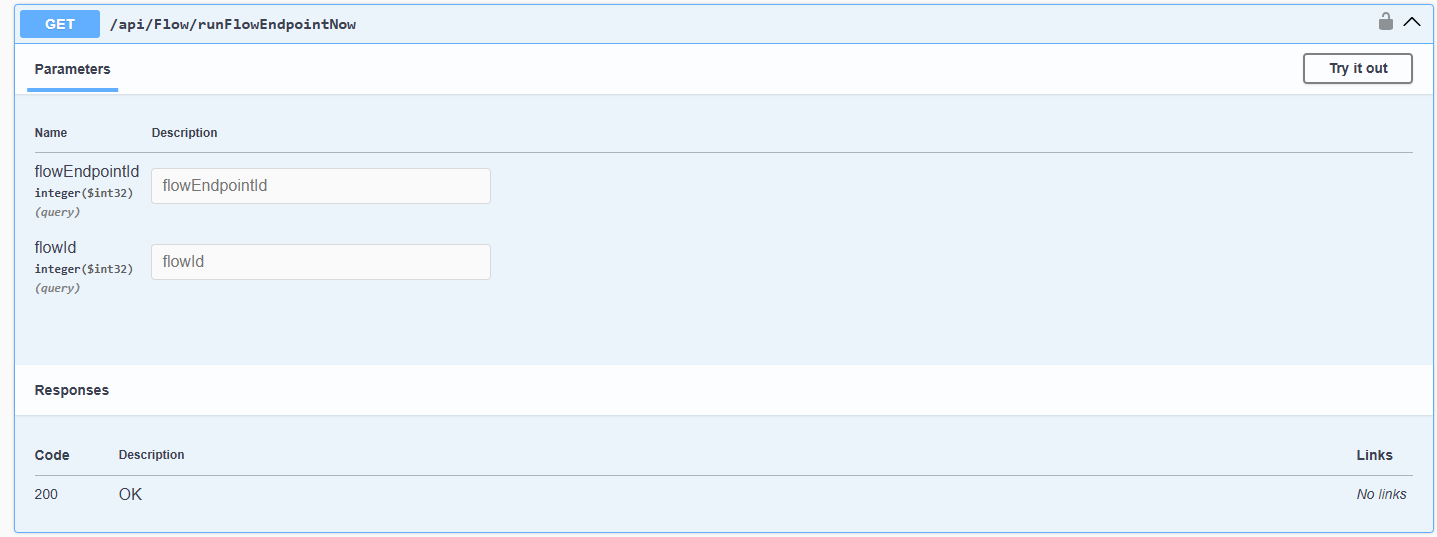Viewport: 1437px width, 537px height.
Task: Click the Code column header
Action: click(52, 455)
